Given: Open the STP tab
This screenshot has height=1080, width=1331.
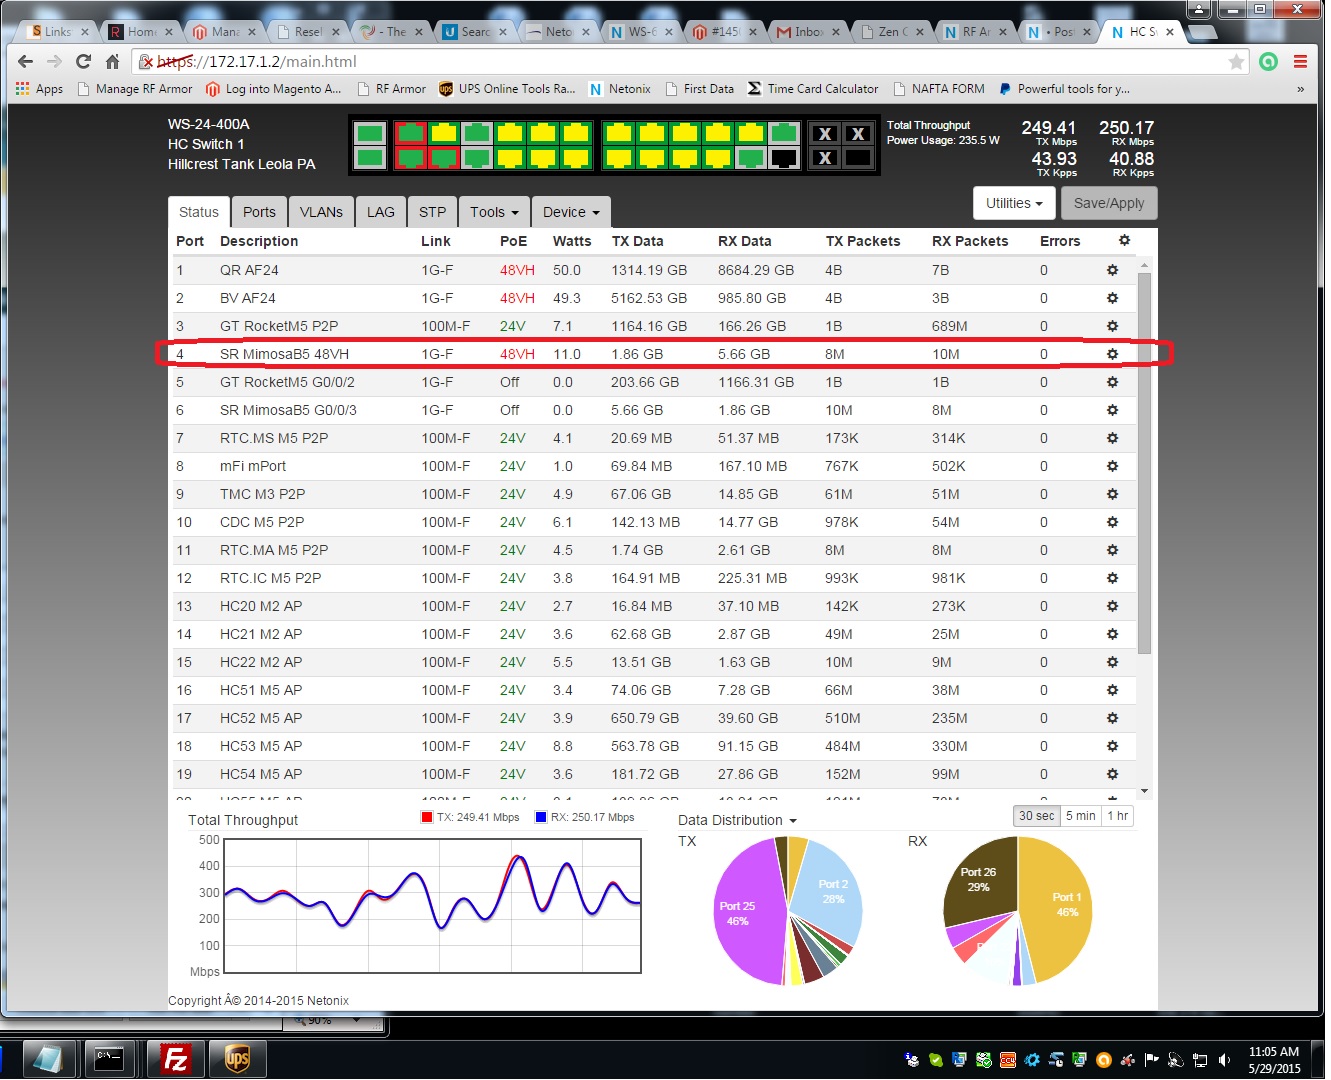Looking at the screenshot, I should coord(432,212).
